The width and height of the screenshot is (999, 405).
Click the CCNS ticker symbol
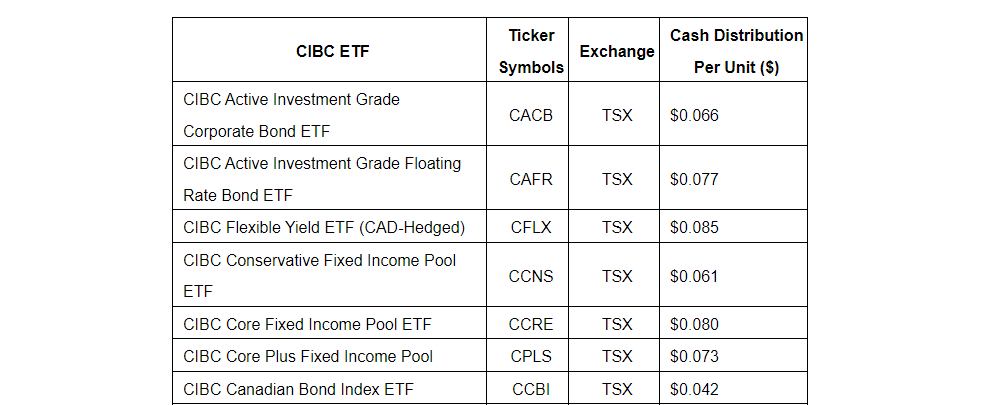531,275
